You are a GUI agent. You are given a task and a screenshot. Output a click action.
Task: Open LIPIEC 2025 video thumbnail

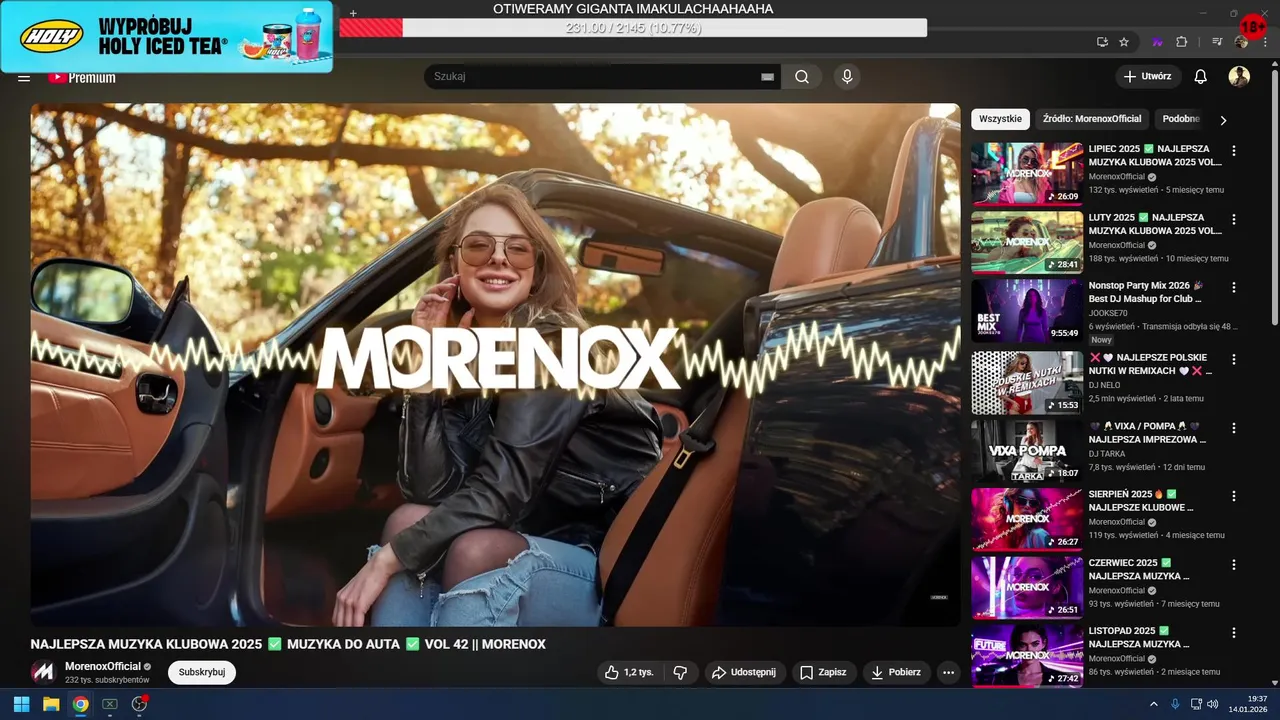click(1027, 174)
